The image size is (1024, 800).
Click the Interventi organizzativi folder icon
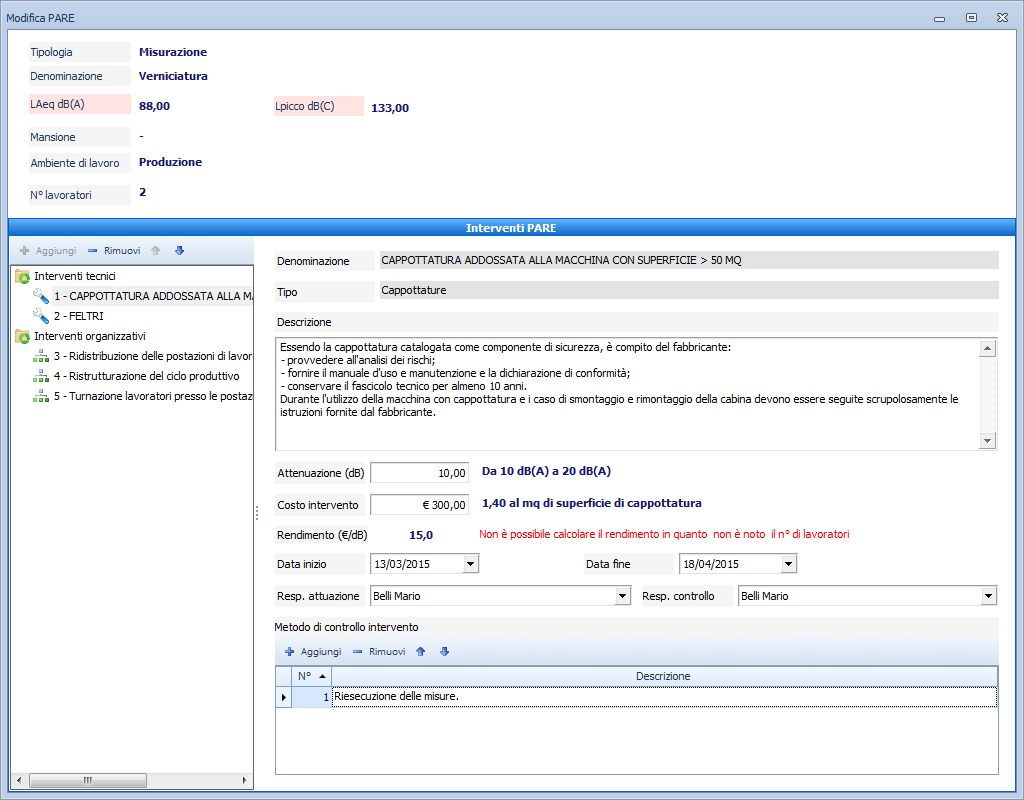tap(22, 336)
